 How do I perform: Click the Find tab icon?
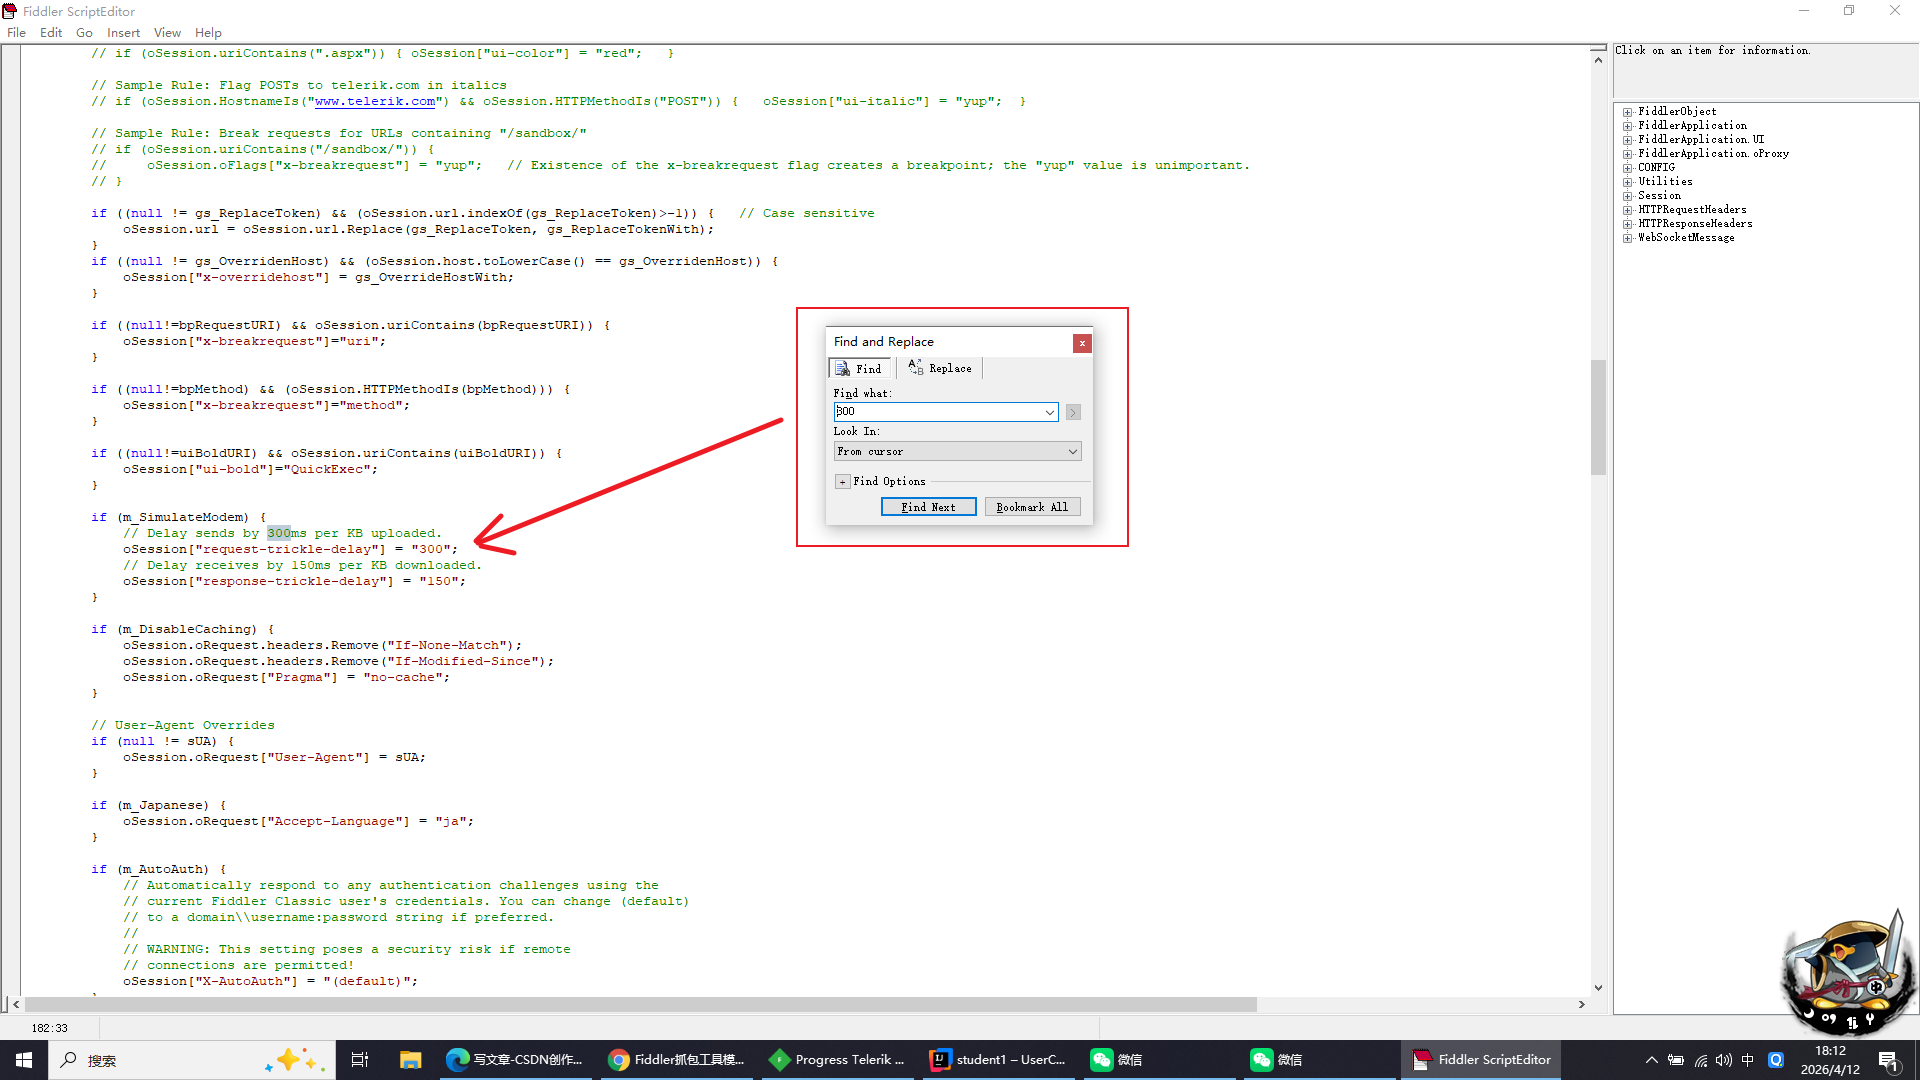coord(843,369)
